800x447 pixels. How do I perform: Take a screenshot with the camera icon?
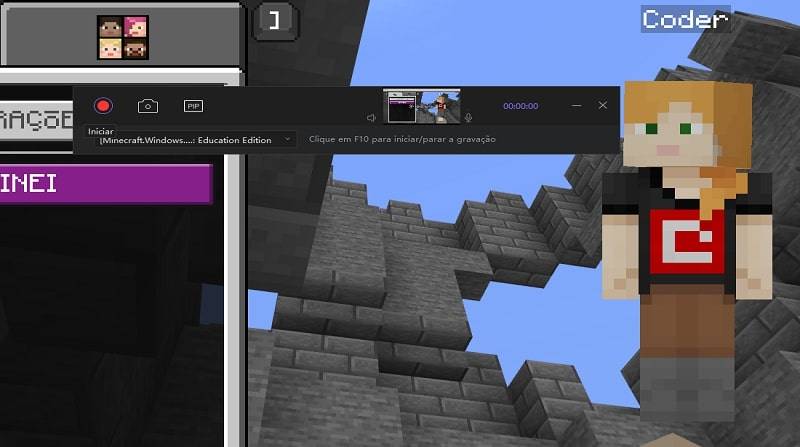coord(147,106)
